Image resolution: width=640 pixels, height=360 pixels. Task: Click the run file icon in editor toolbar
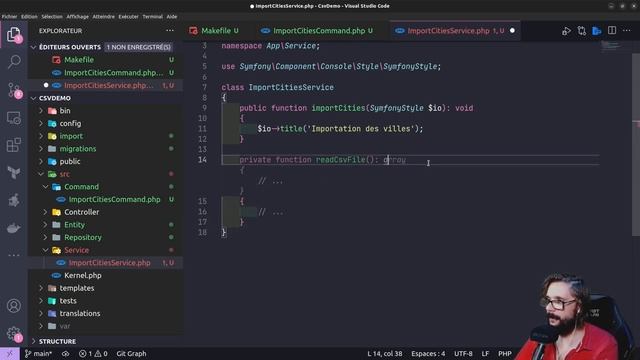click(x=566, y=31)
